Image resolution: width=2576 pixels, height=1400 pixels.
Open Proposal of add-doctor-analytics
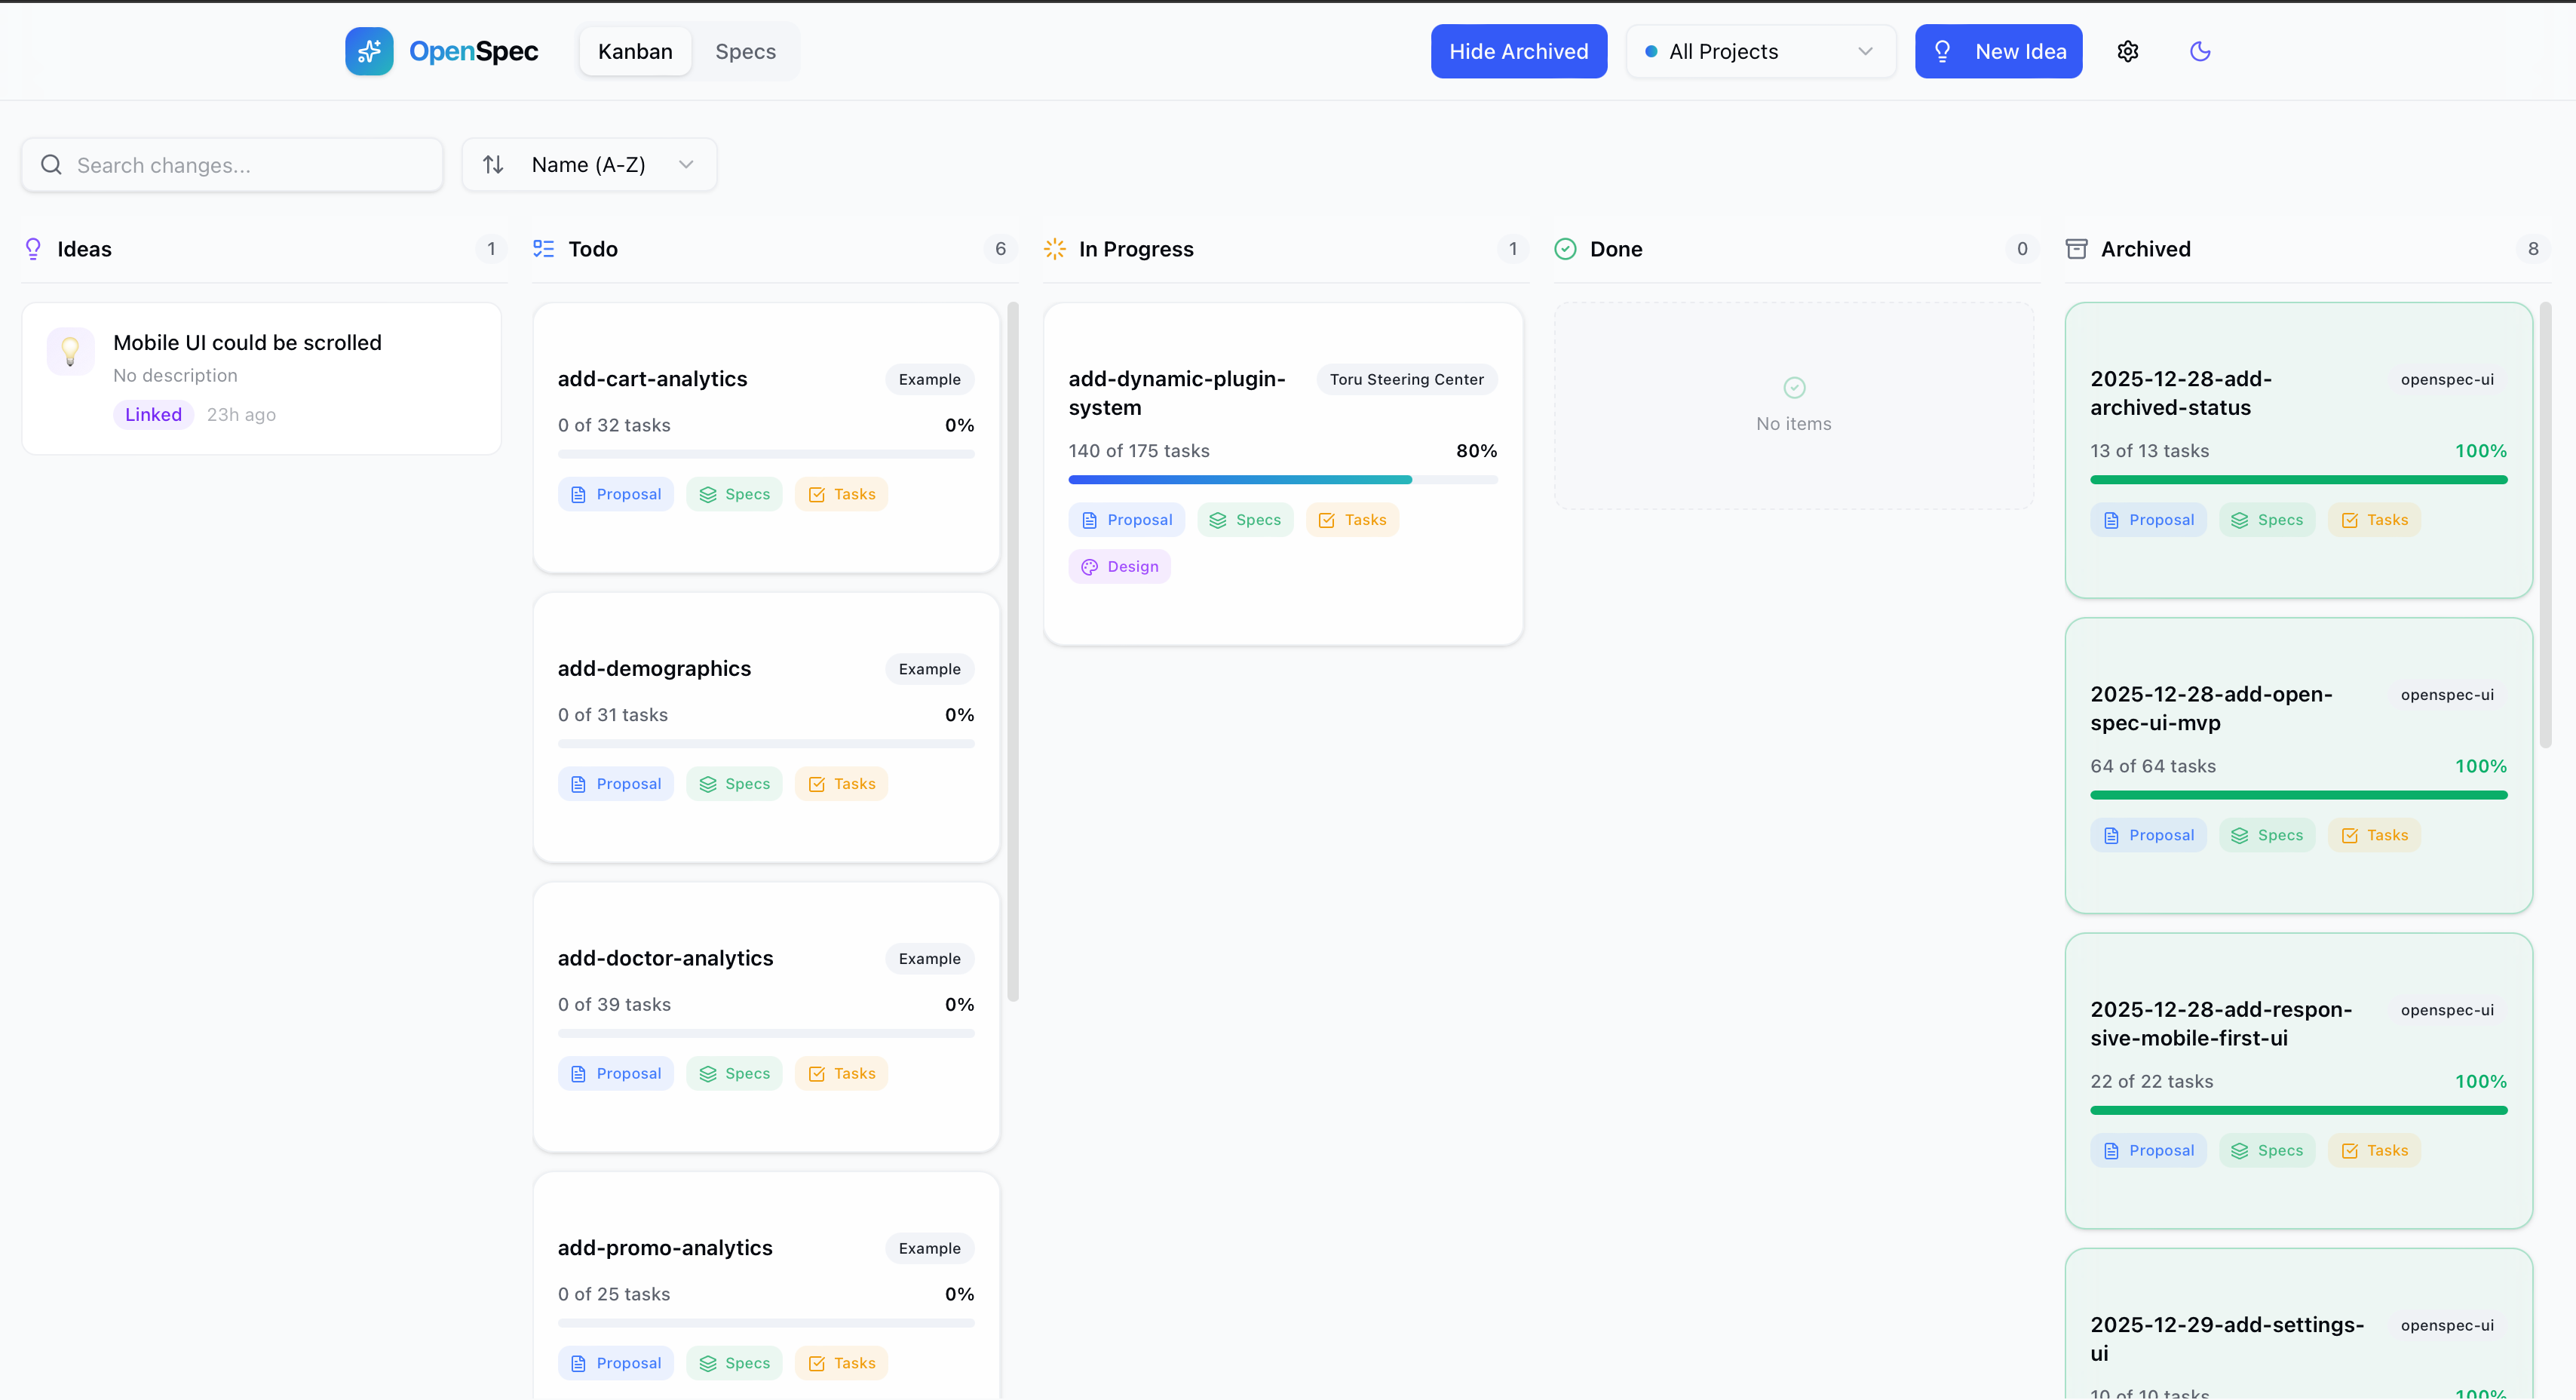(x=616, y=1073)
